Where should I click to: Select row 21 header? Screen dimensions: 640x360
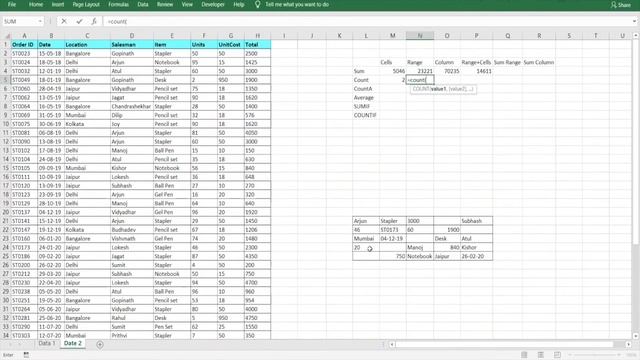coord(6,221)
